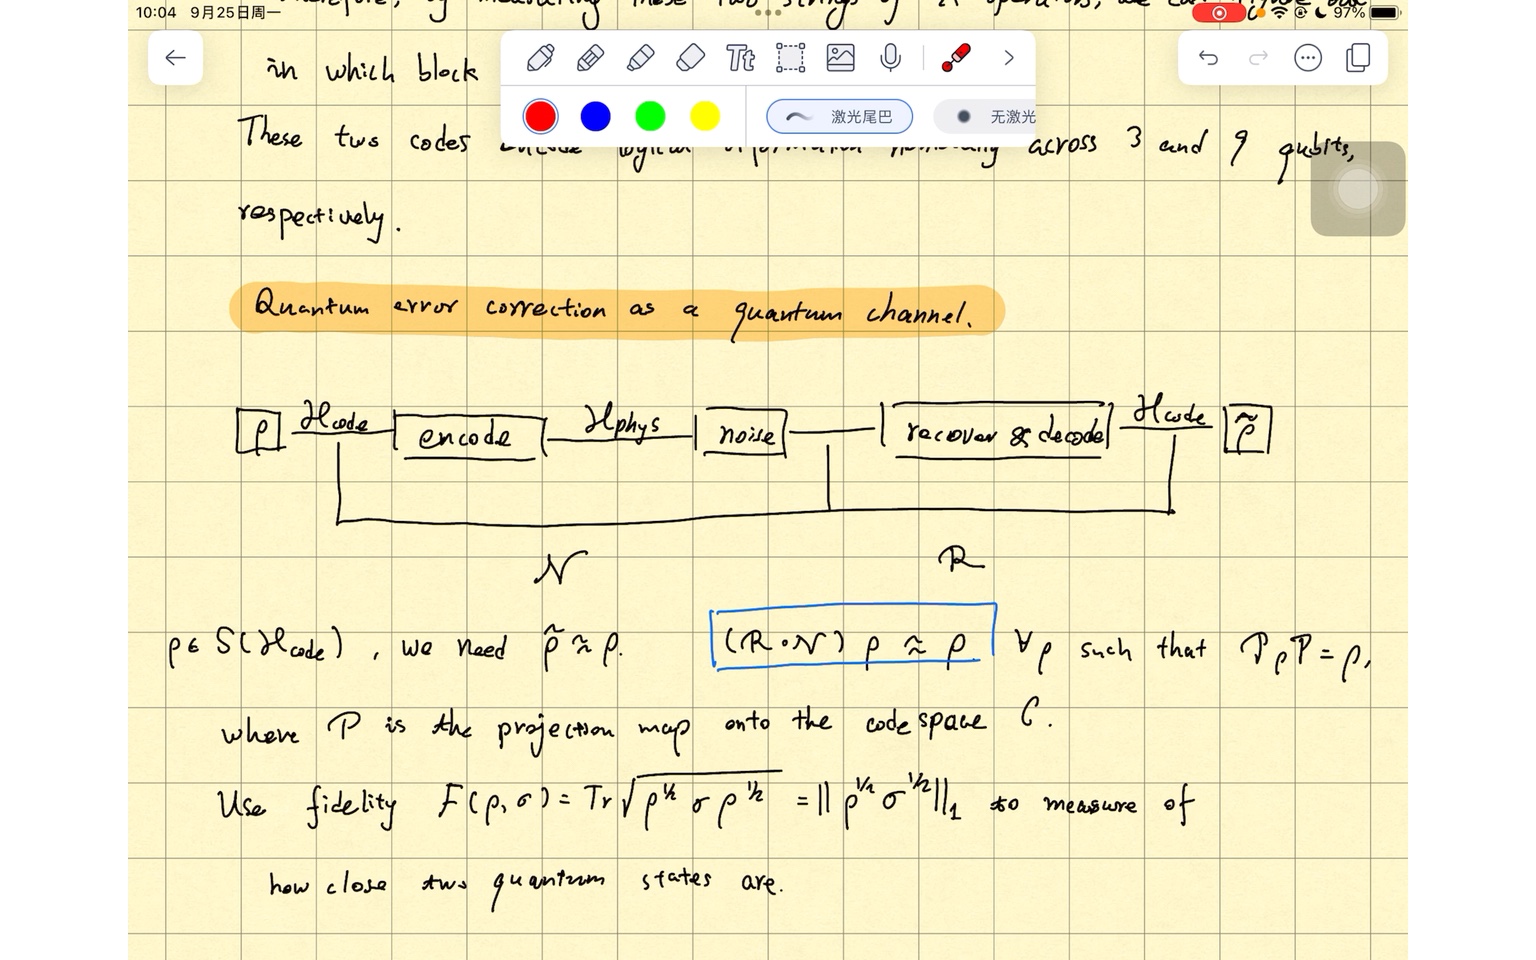Tap the word 'fidelity' in the notes
Screen dimensions: 1536x960
pyautogui.click(x=351, y=807)
